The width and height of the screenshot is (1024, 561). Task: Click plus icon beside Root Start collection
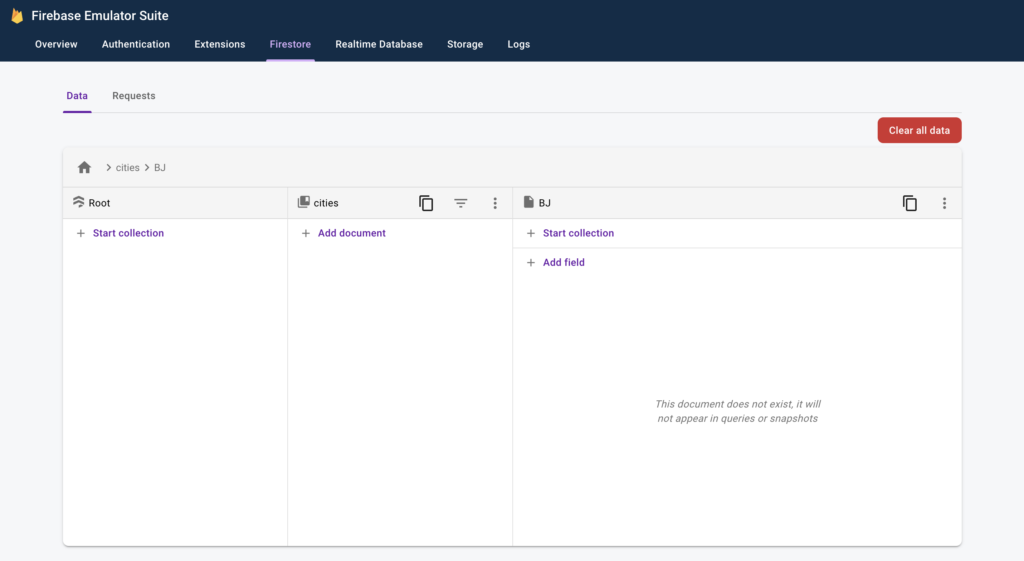(80, 233)
